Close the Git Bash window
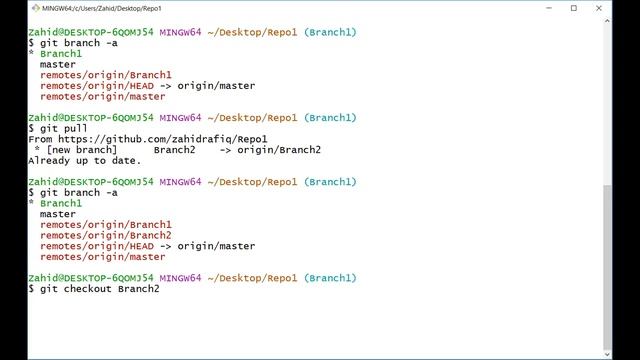The height and width of the screenshot is (360, 640). (x=599, y=8)
